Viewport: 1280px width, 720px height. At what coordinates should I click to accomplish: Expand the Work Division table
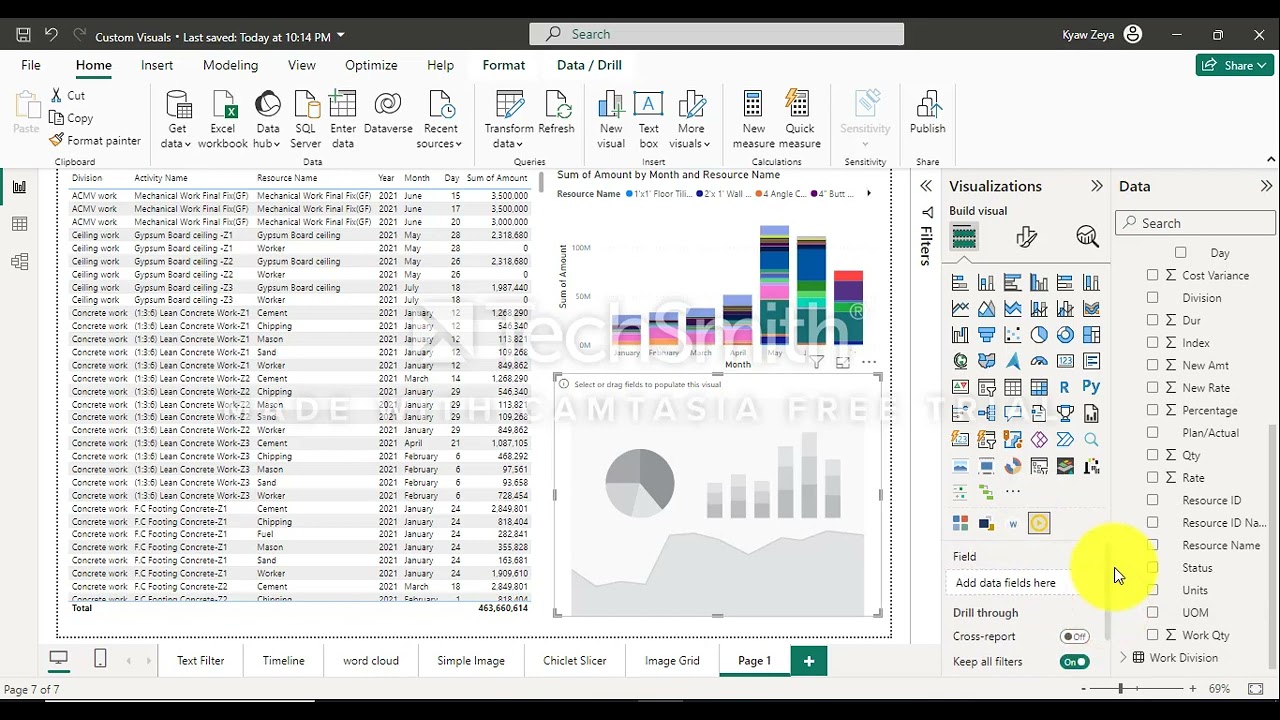pyautogui.click(x=1124, y=658)
